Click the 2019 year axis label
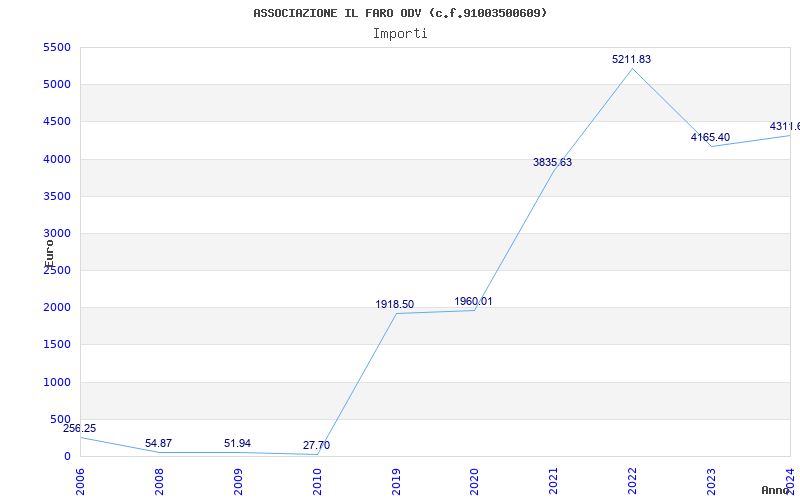 point(396,481)
